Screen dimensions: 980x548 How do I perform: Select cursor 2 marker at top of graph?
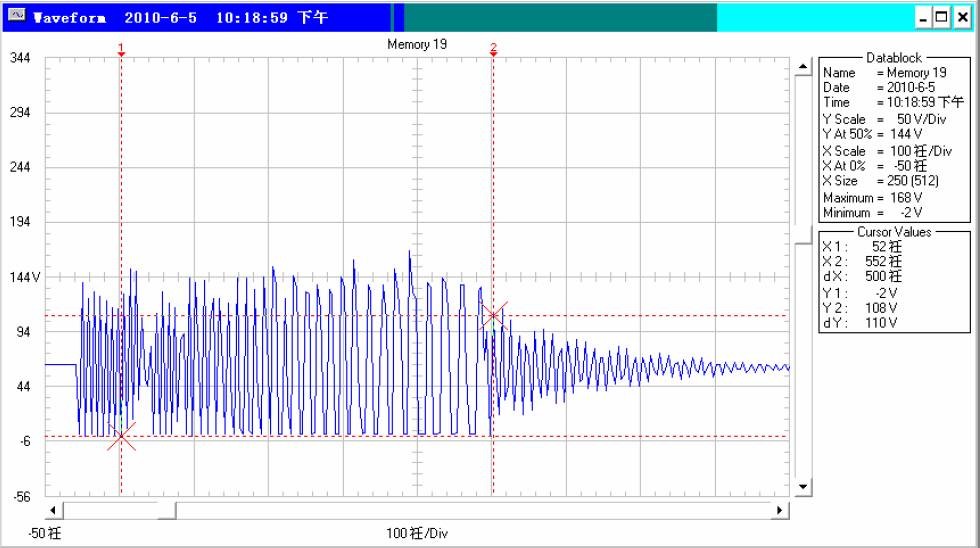click(493, 50)
